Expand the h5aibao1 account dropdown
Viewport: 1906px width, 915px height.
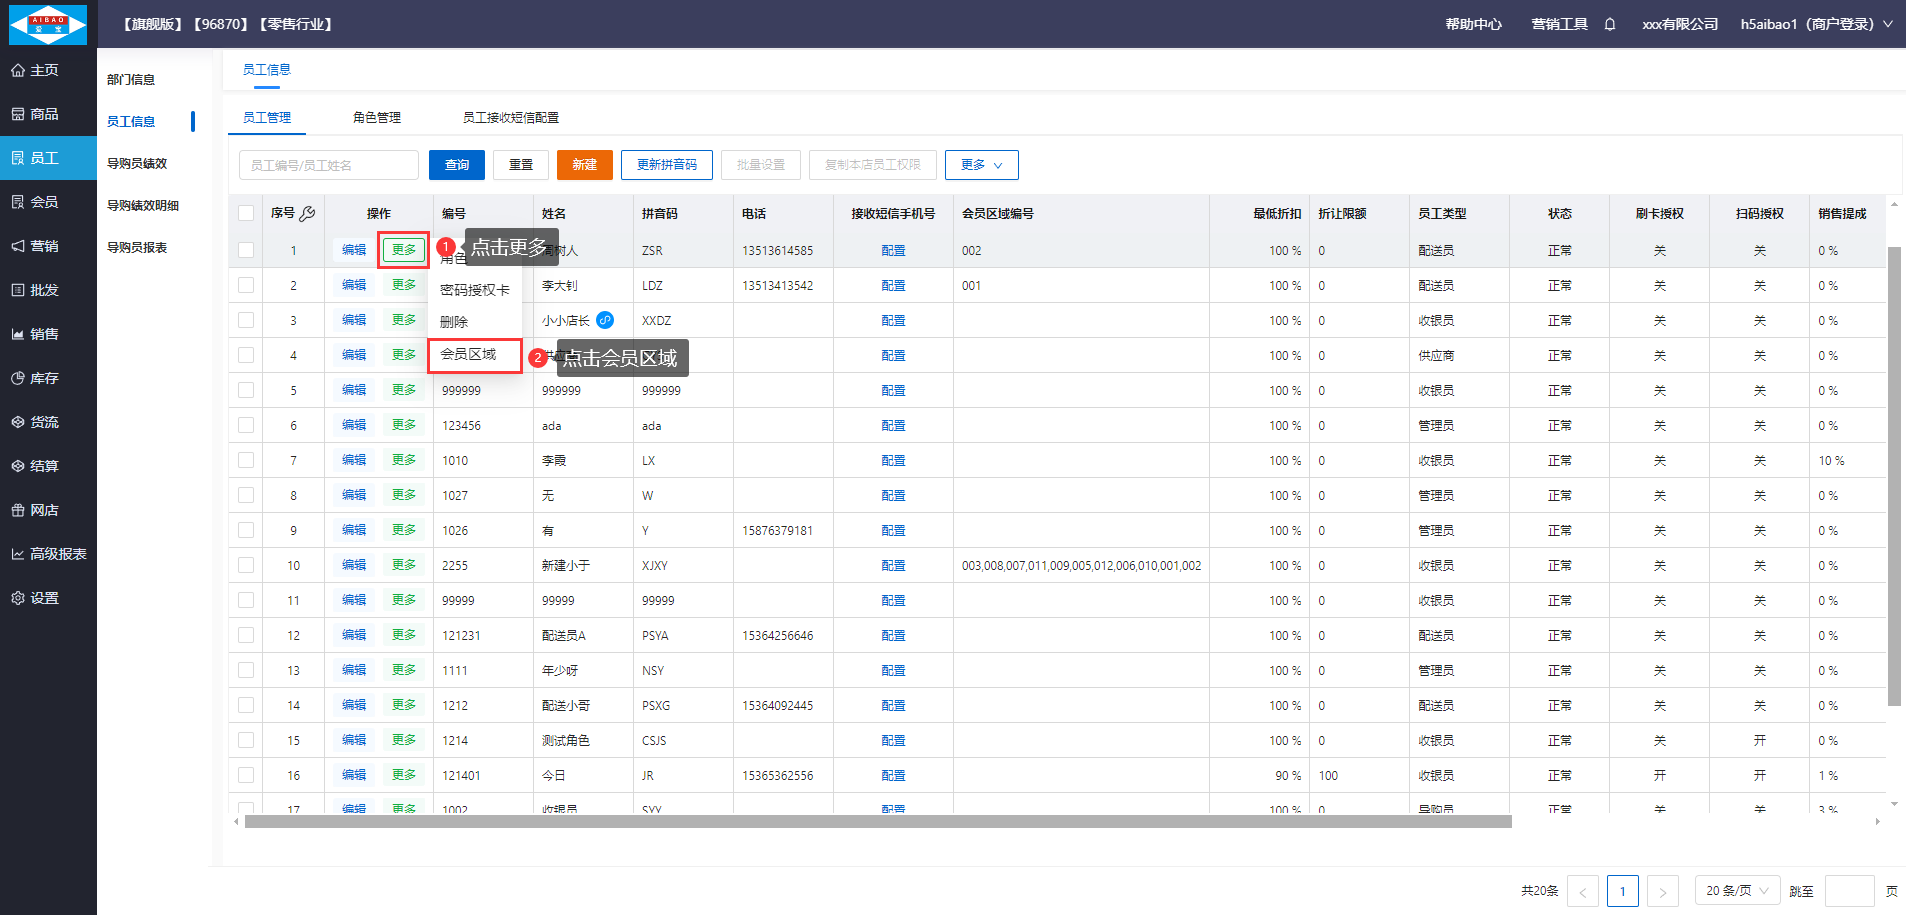pos(1816,24)
